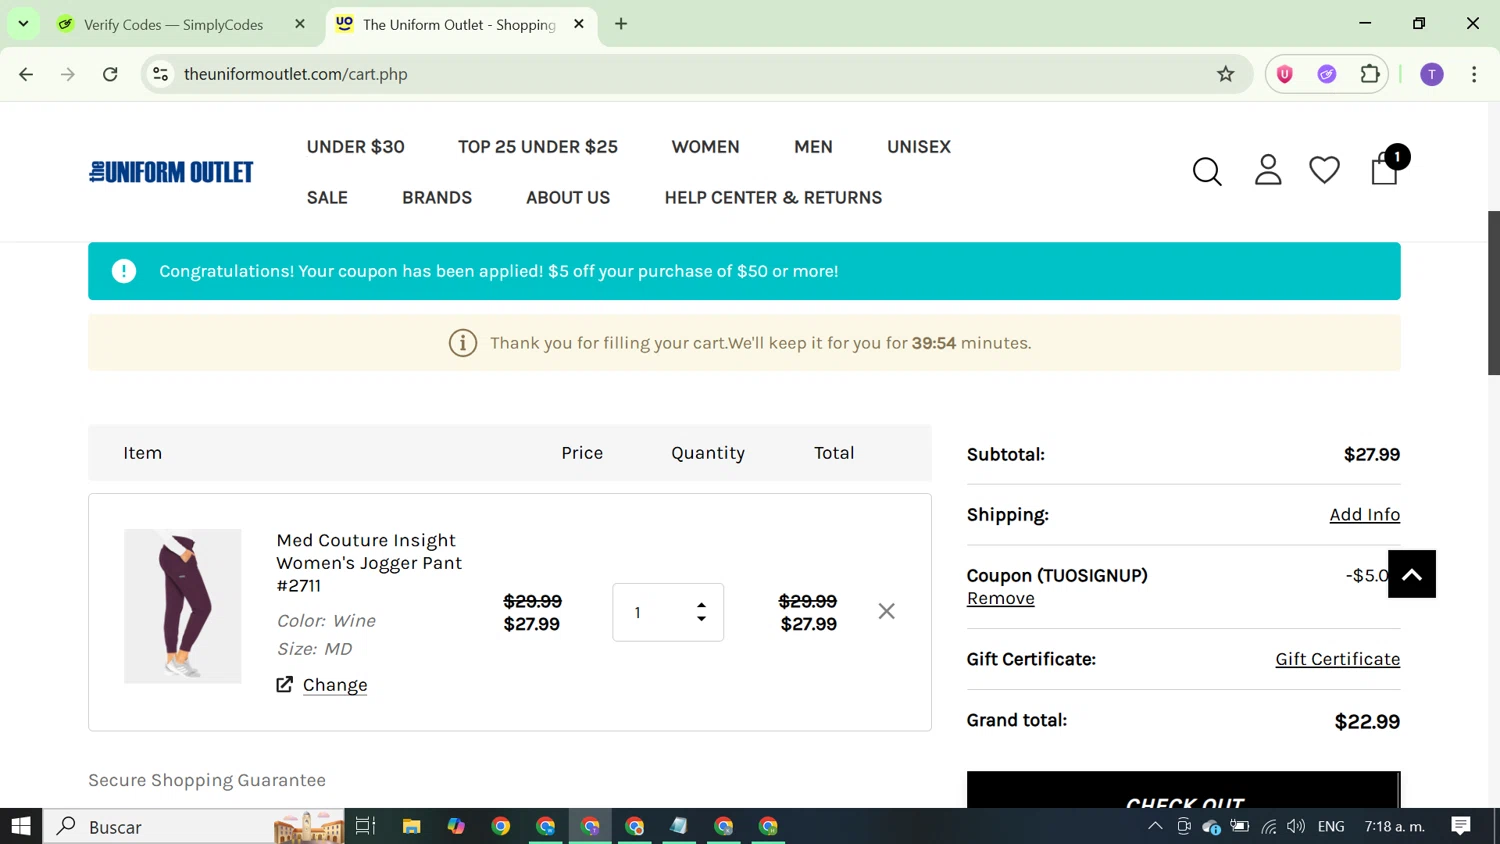Switch to The Uniform Outlet tab

point(459,24)
